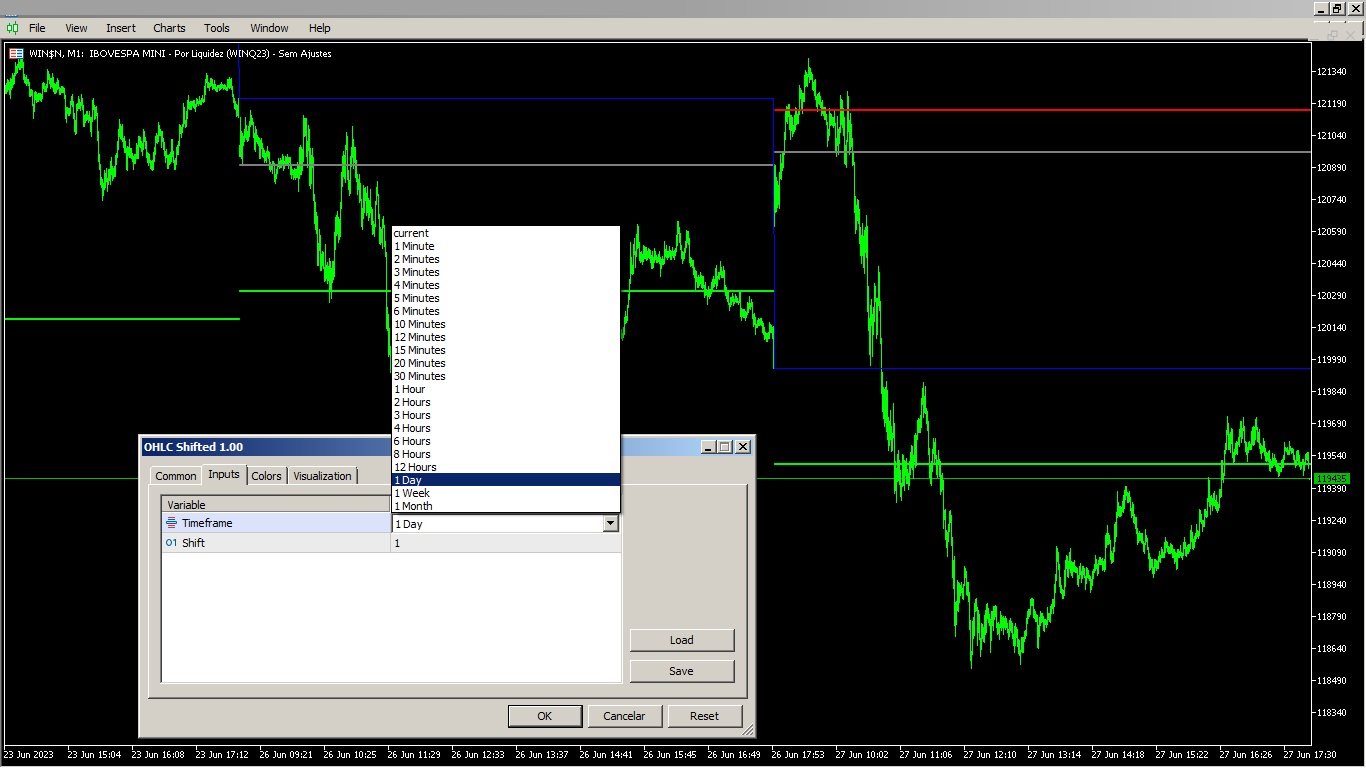1366x768 pixels.
Task: Click the Load button
Action: coord(681,640)
